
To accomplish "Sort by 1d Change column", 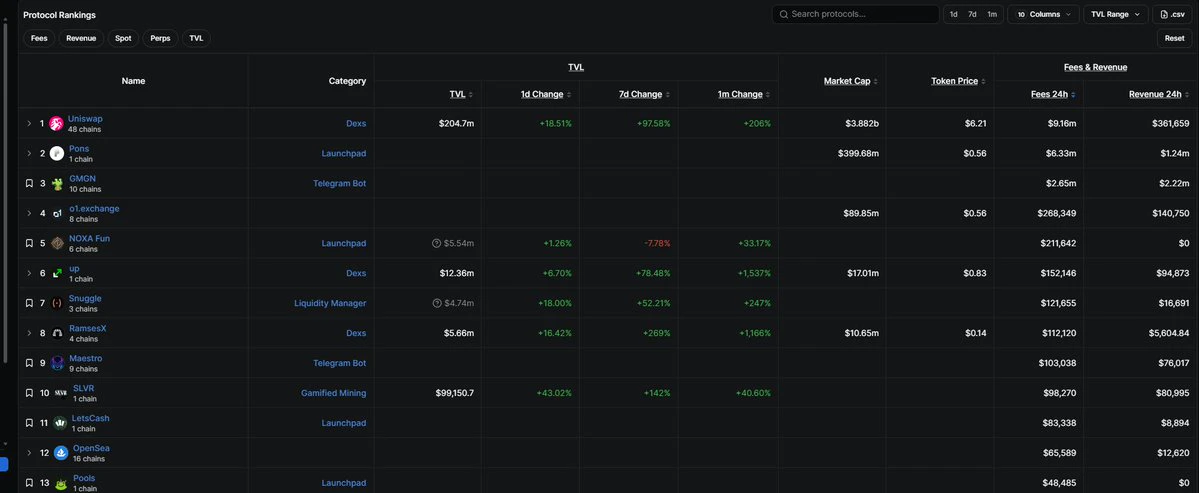I will pos(546,94).
